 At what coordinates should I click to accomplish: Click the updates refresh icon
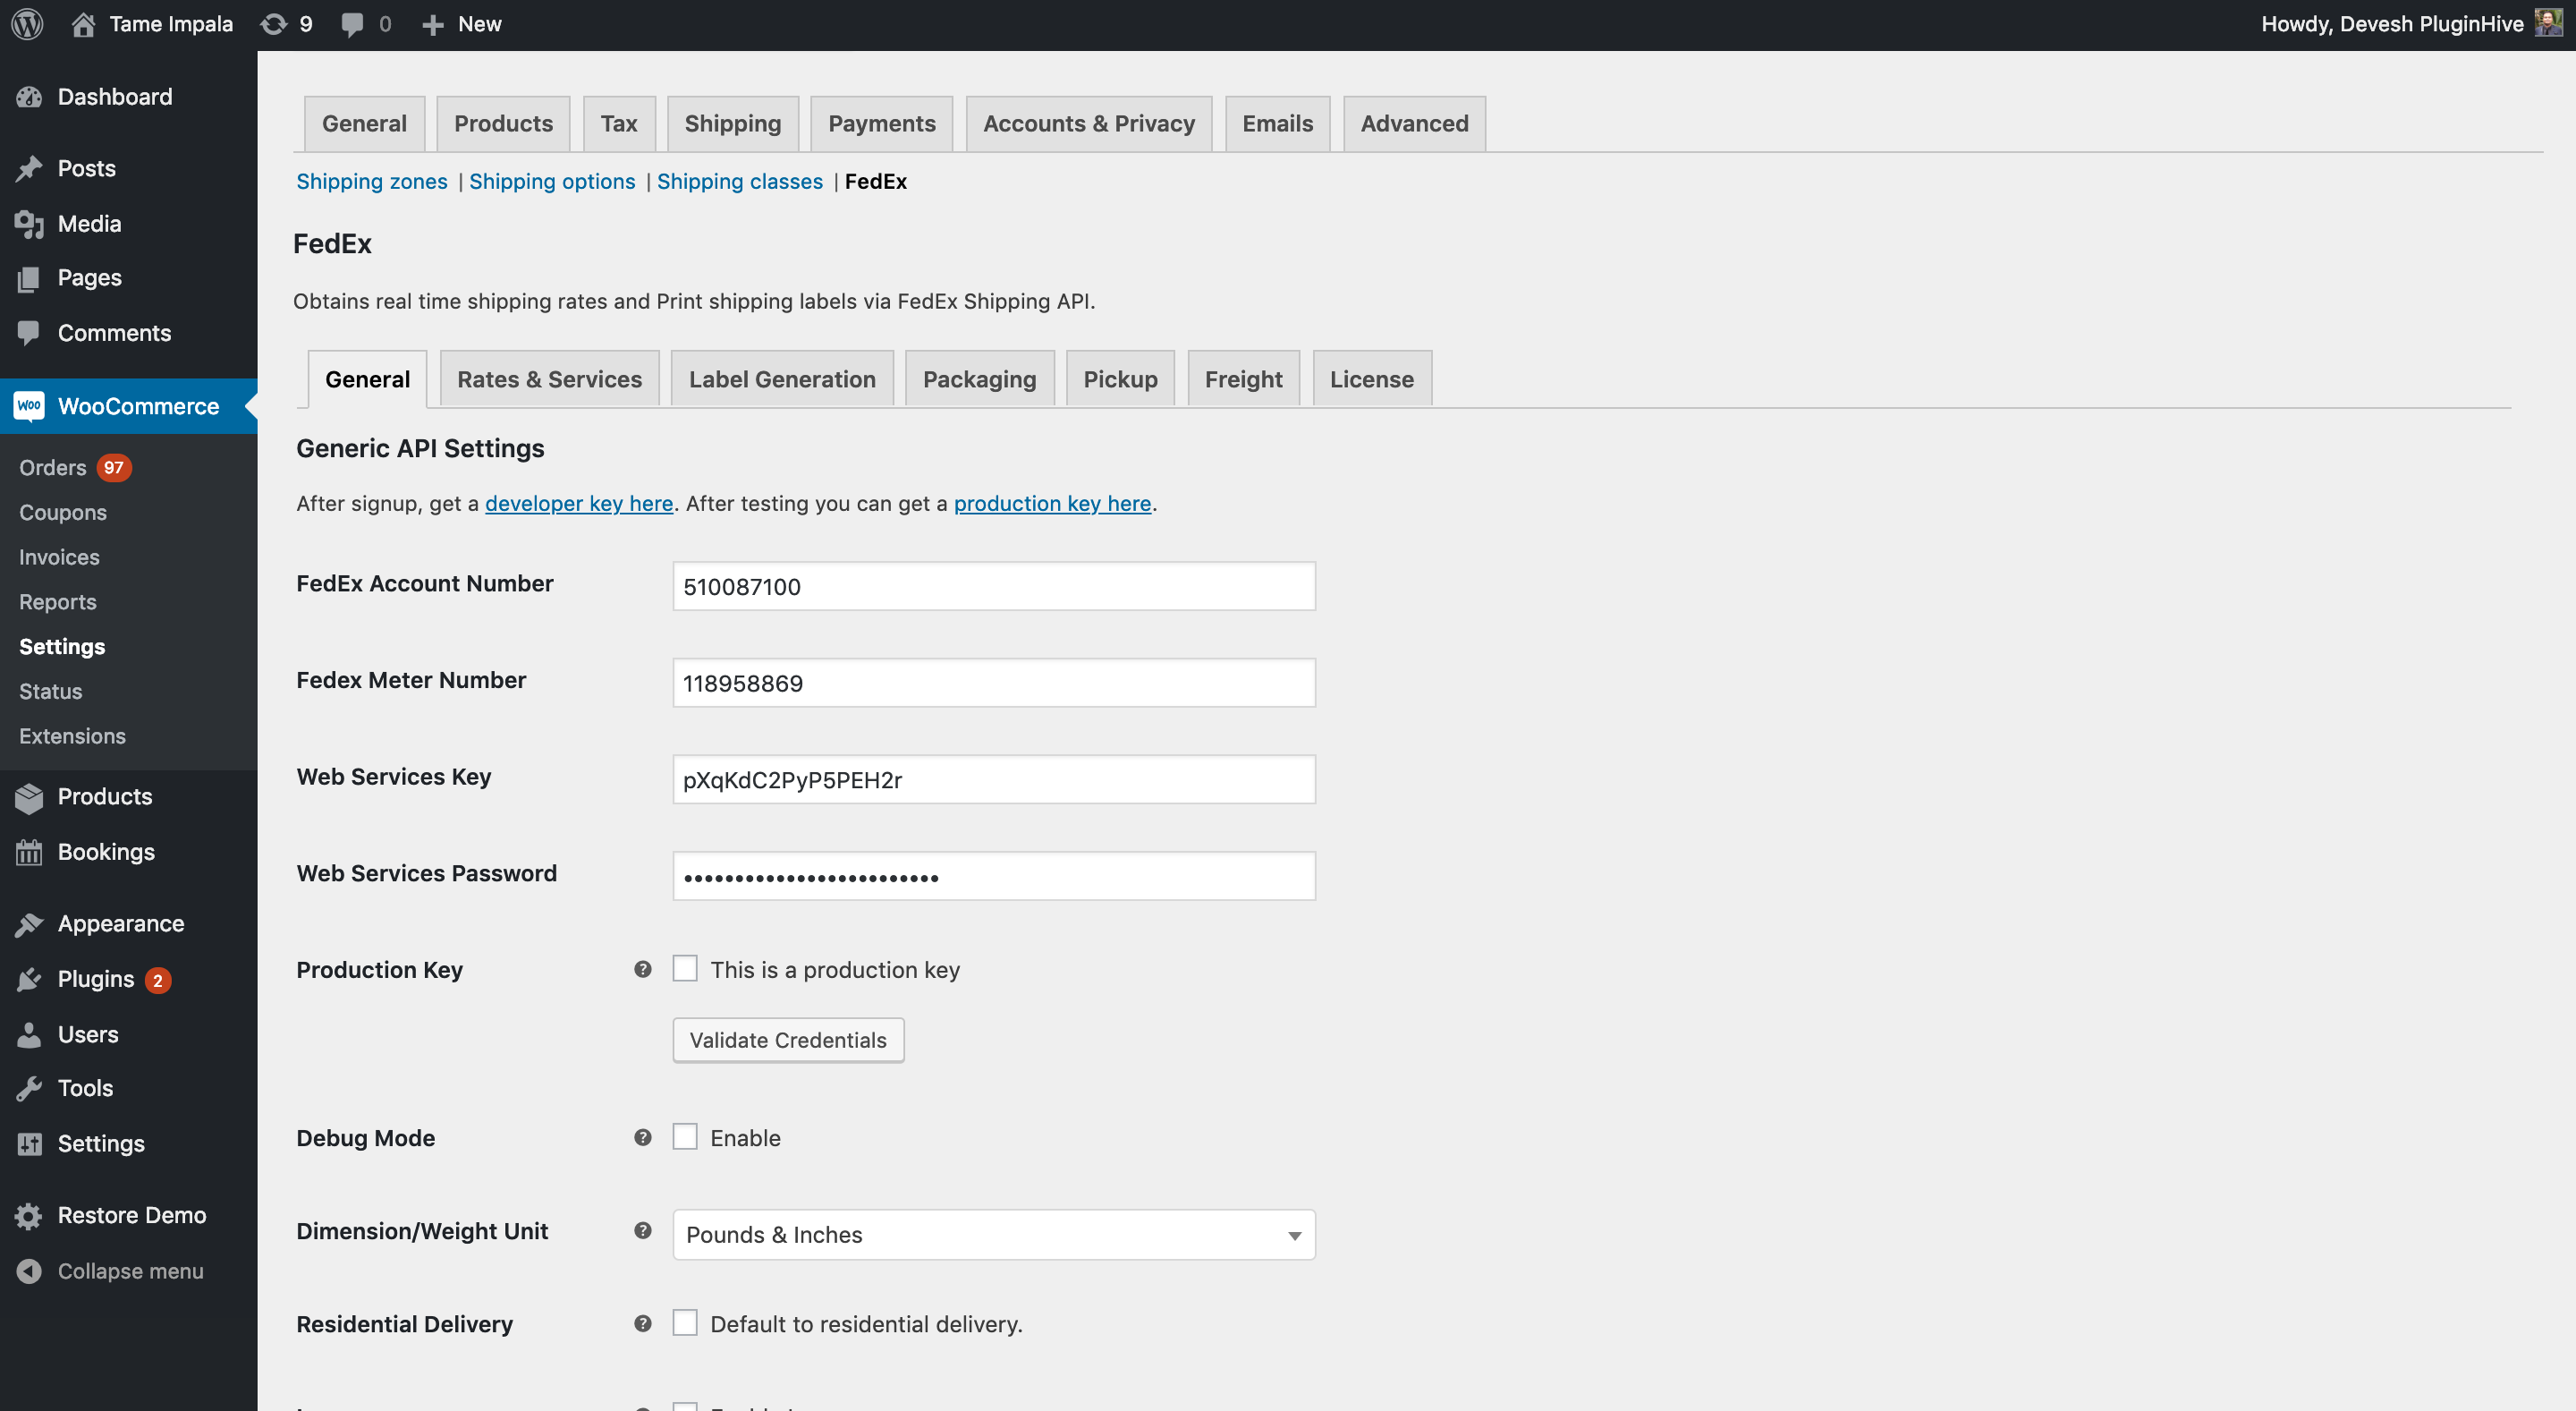pos(273,24)
